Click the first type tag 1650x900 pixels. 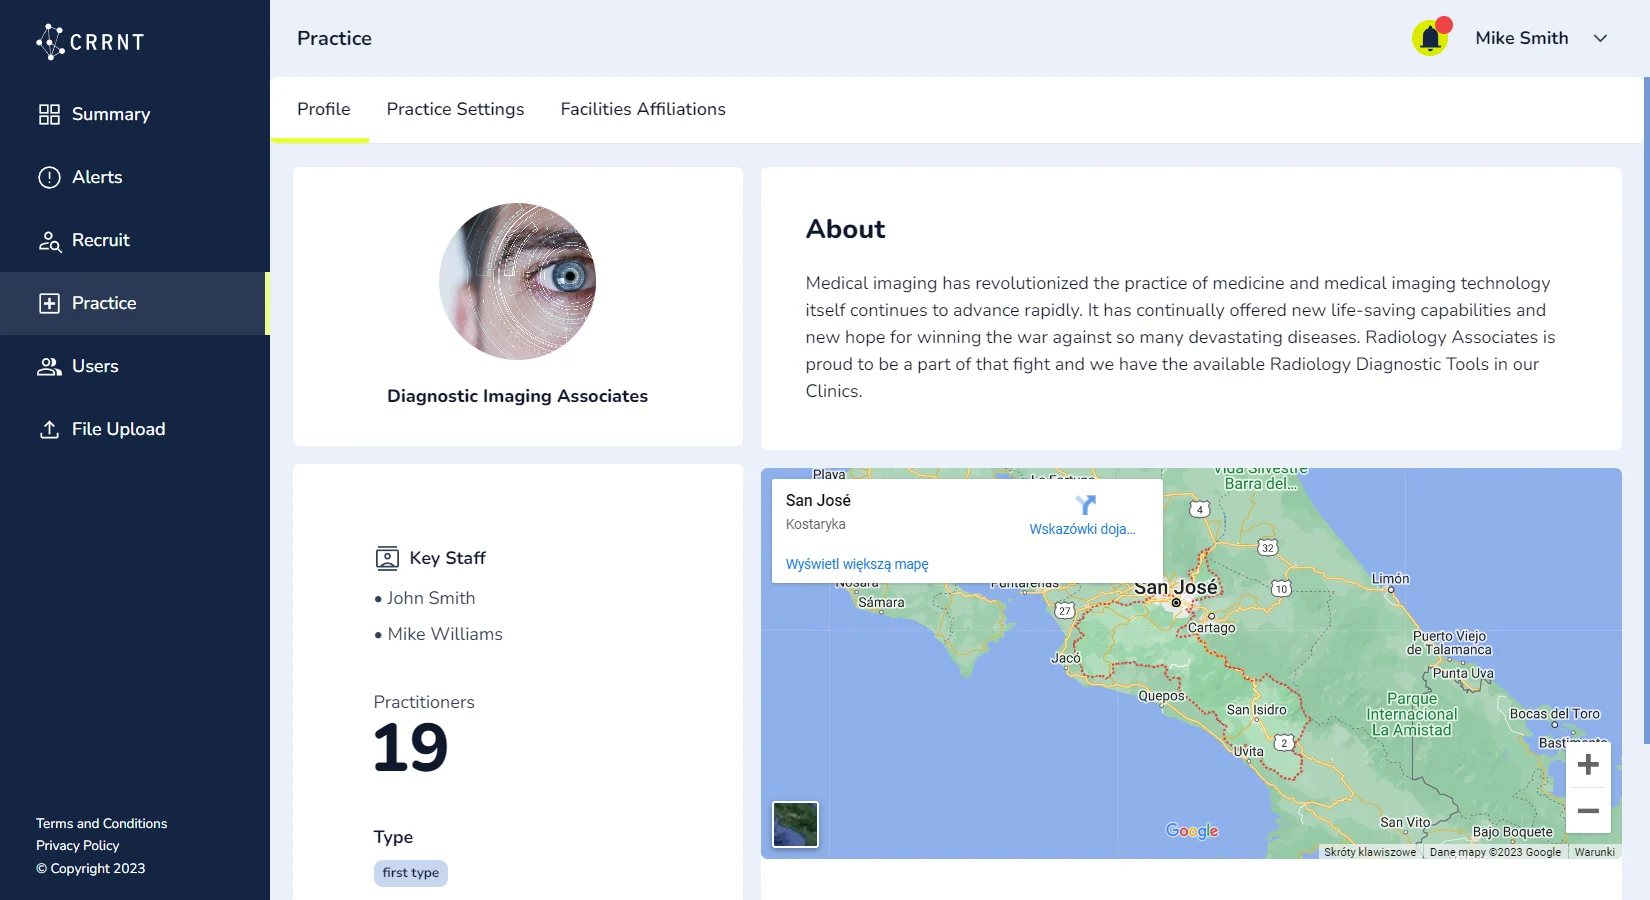[410, 873]
